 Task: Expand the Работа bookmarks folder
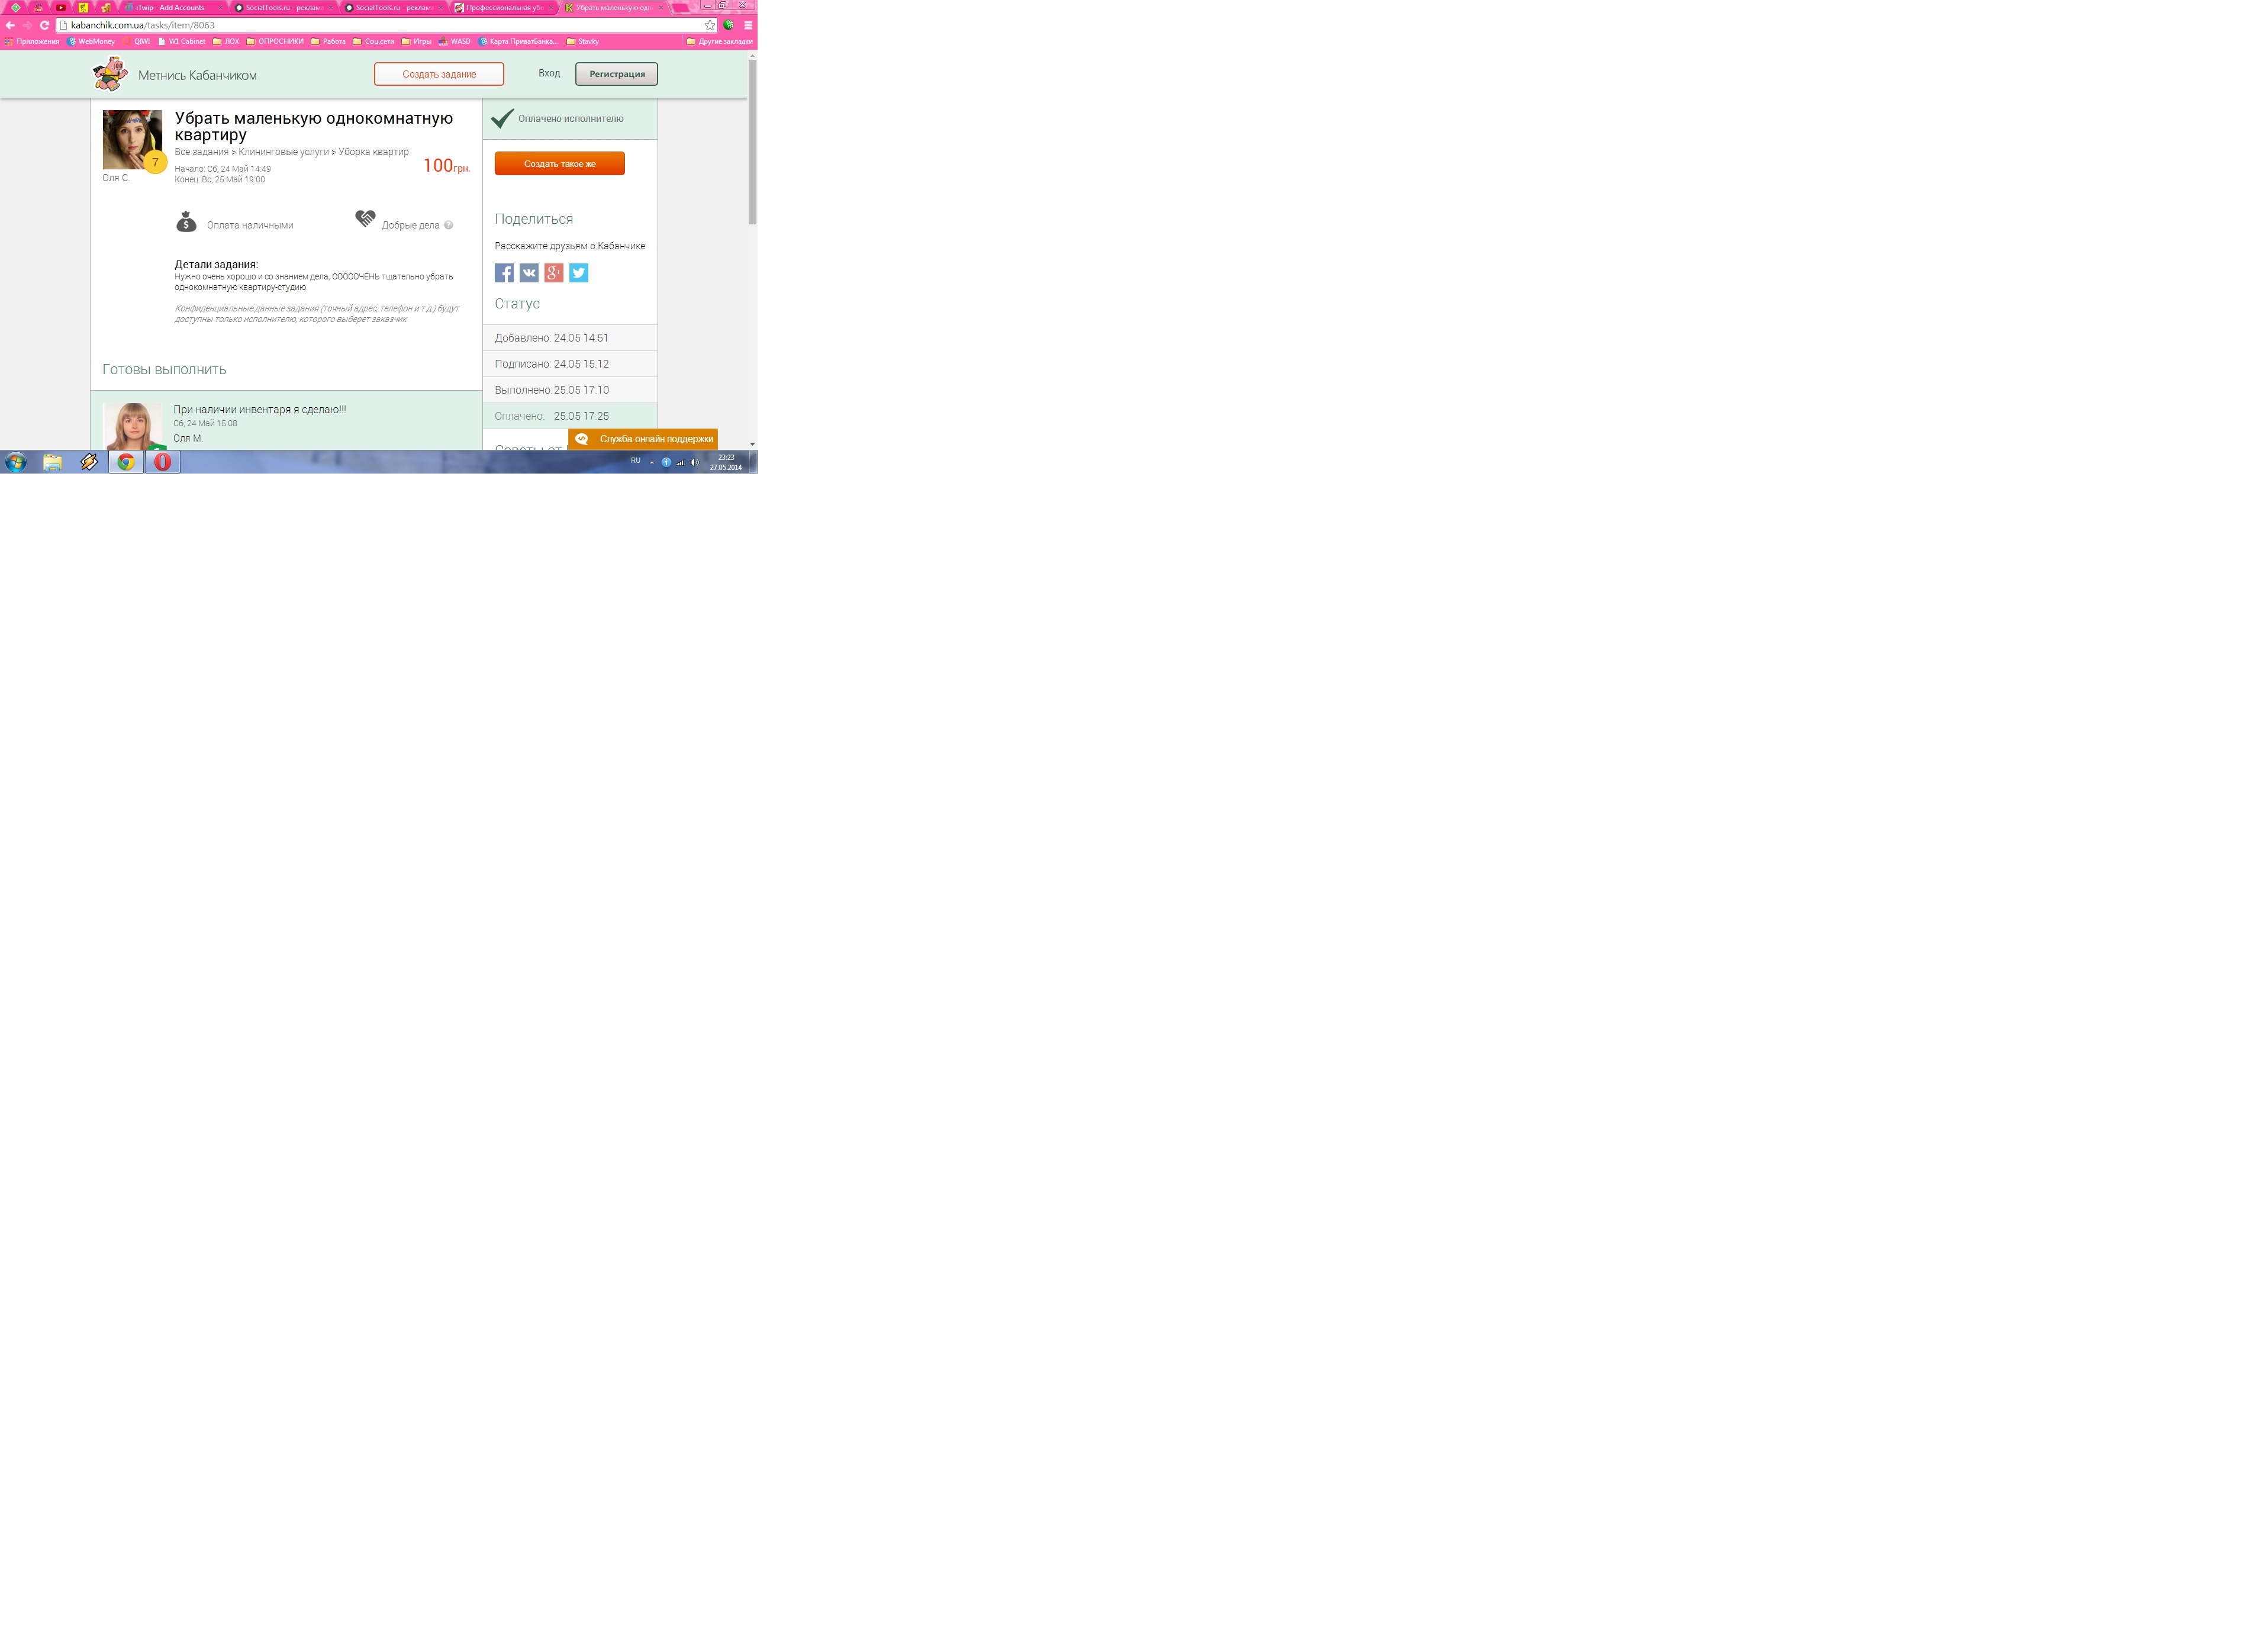[x=328, y=41]
